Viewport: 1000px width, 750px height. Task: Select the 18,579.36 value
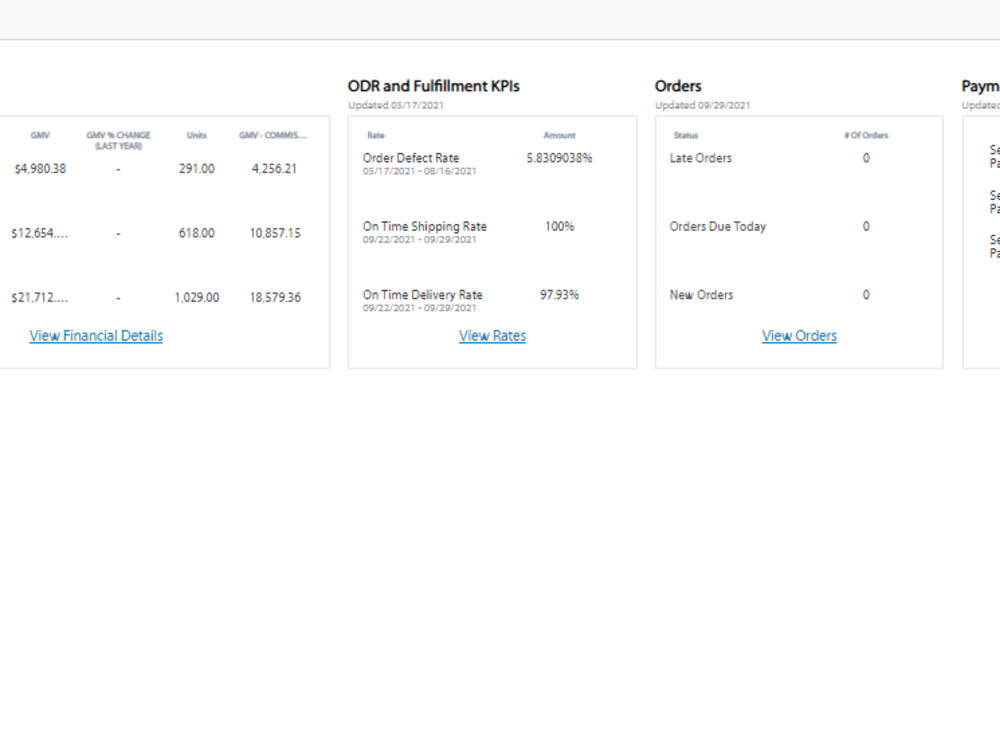275,297
